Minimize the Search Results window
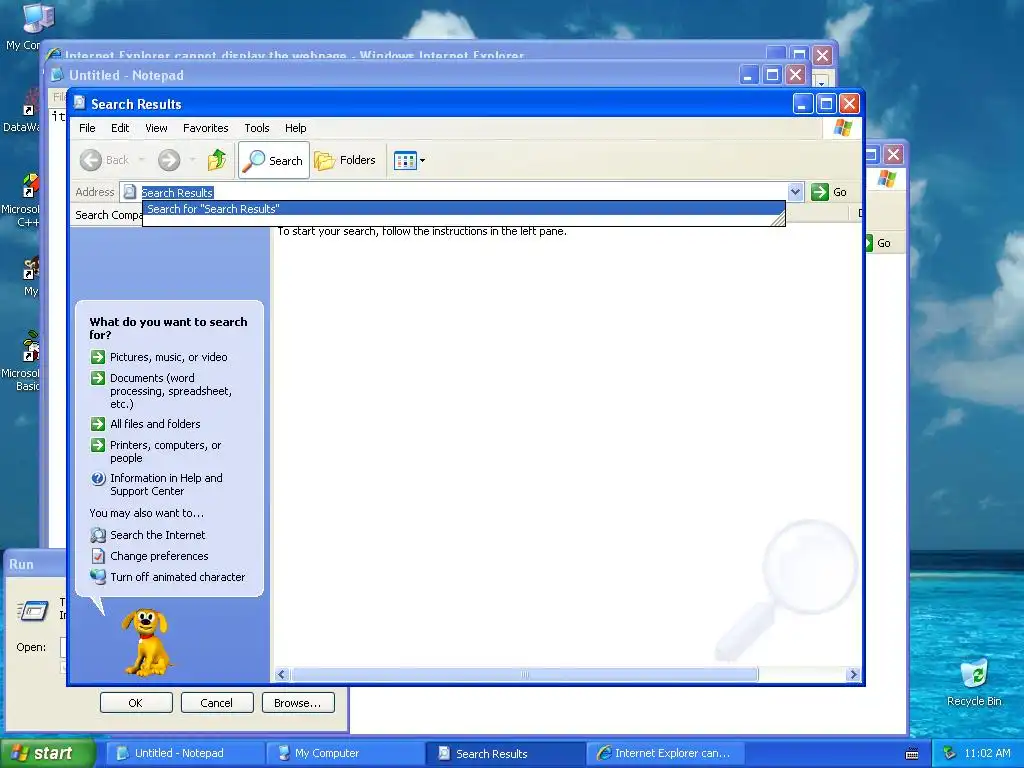This screenshot has width=1024, height=768. (803, 103)
